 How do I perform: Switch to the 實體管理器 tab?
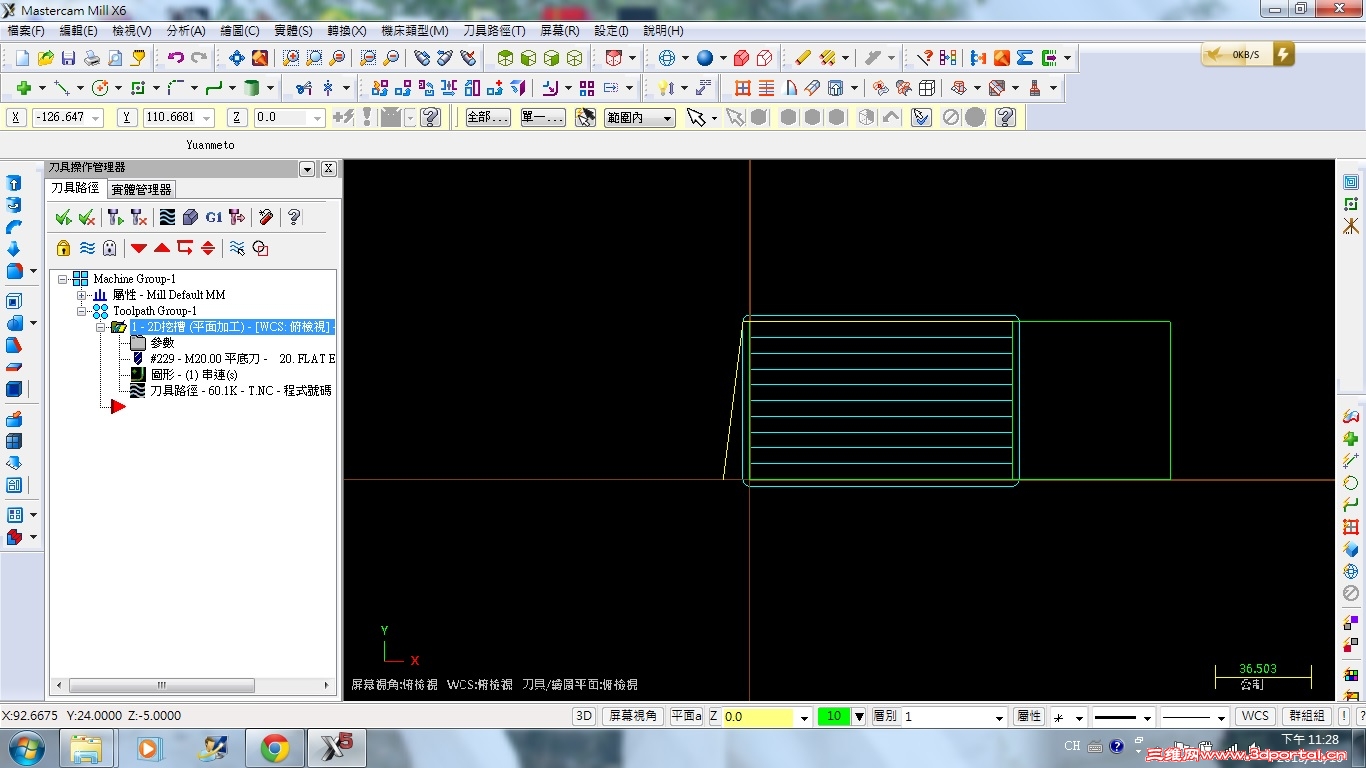pos(141,189)
